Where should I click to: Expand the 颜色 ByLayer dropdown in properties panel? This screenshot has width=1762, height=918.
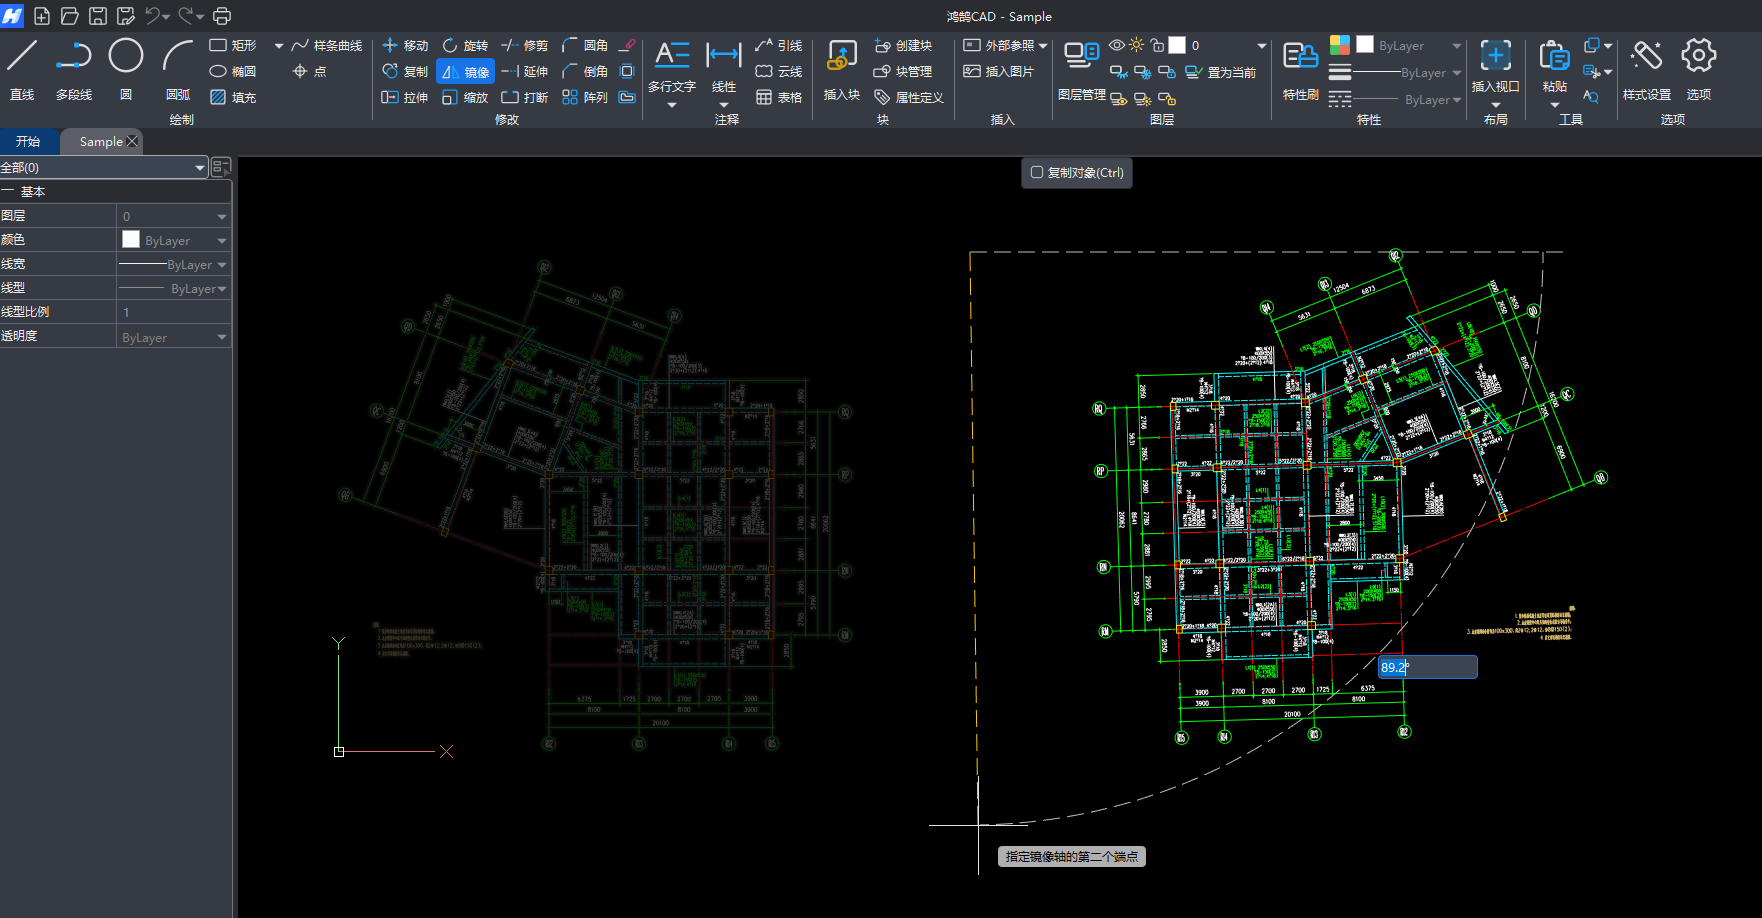[x=221, y=241]
